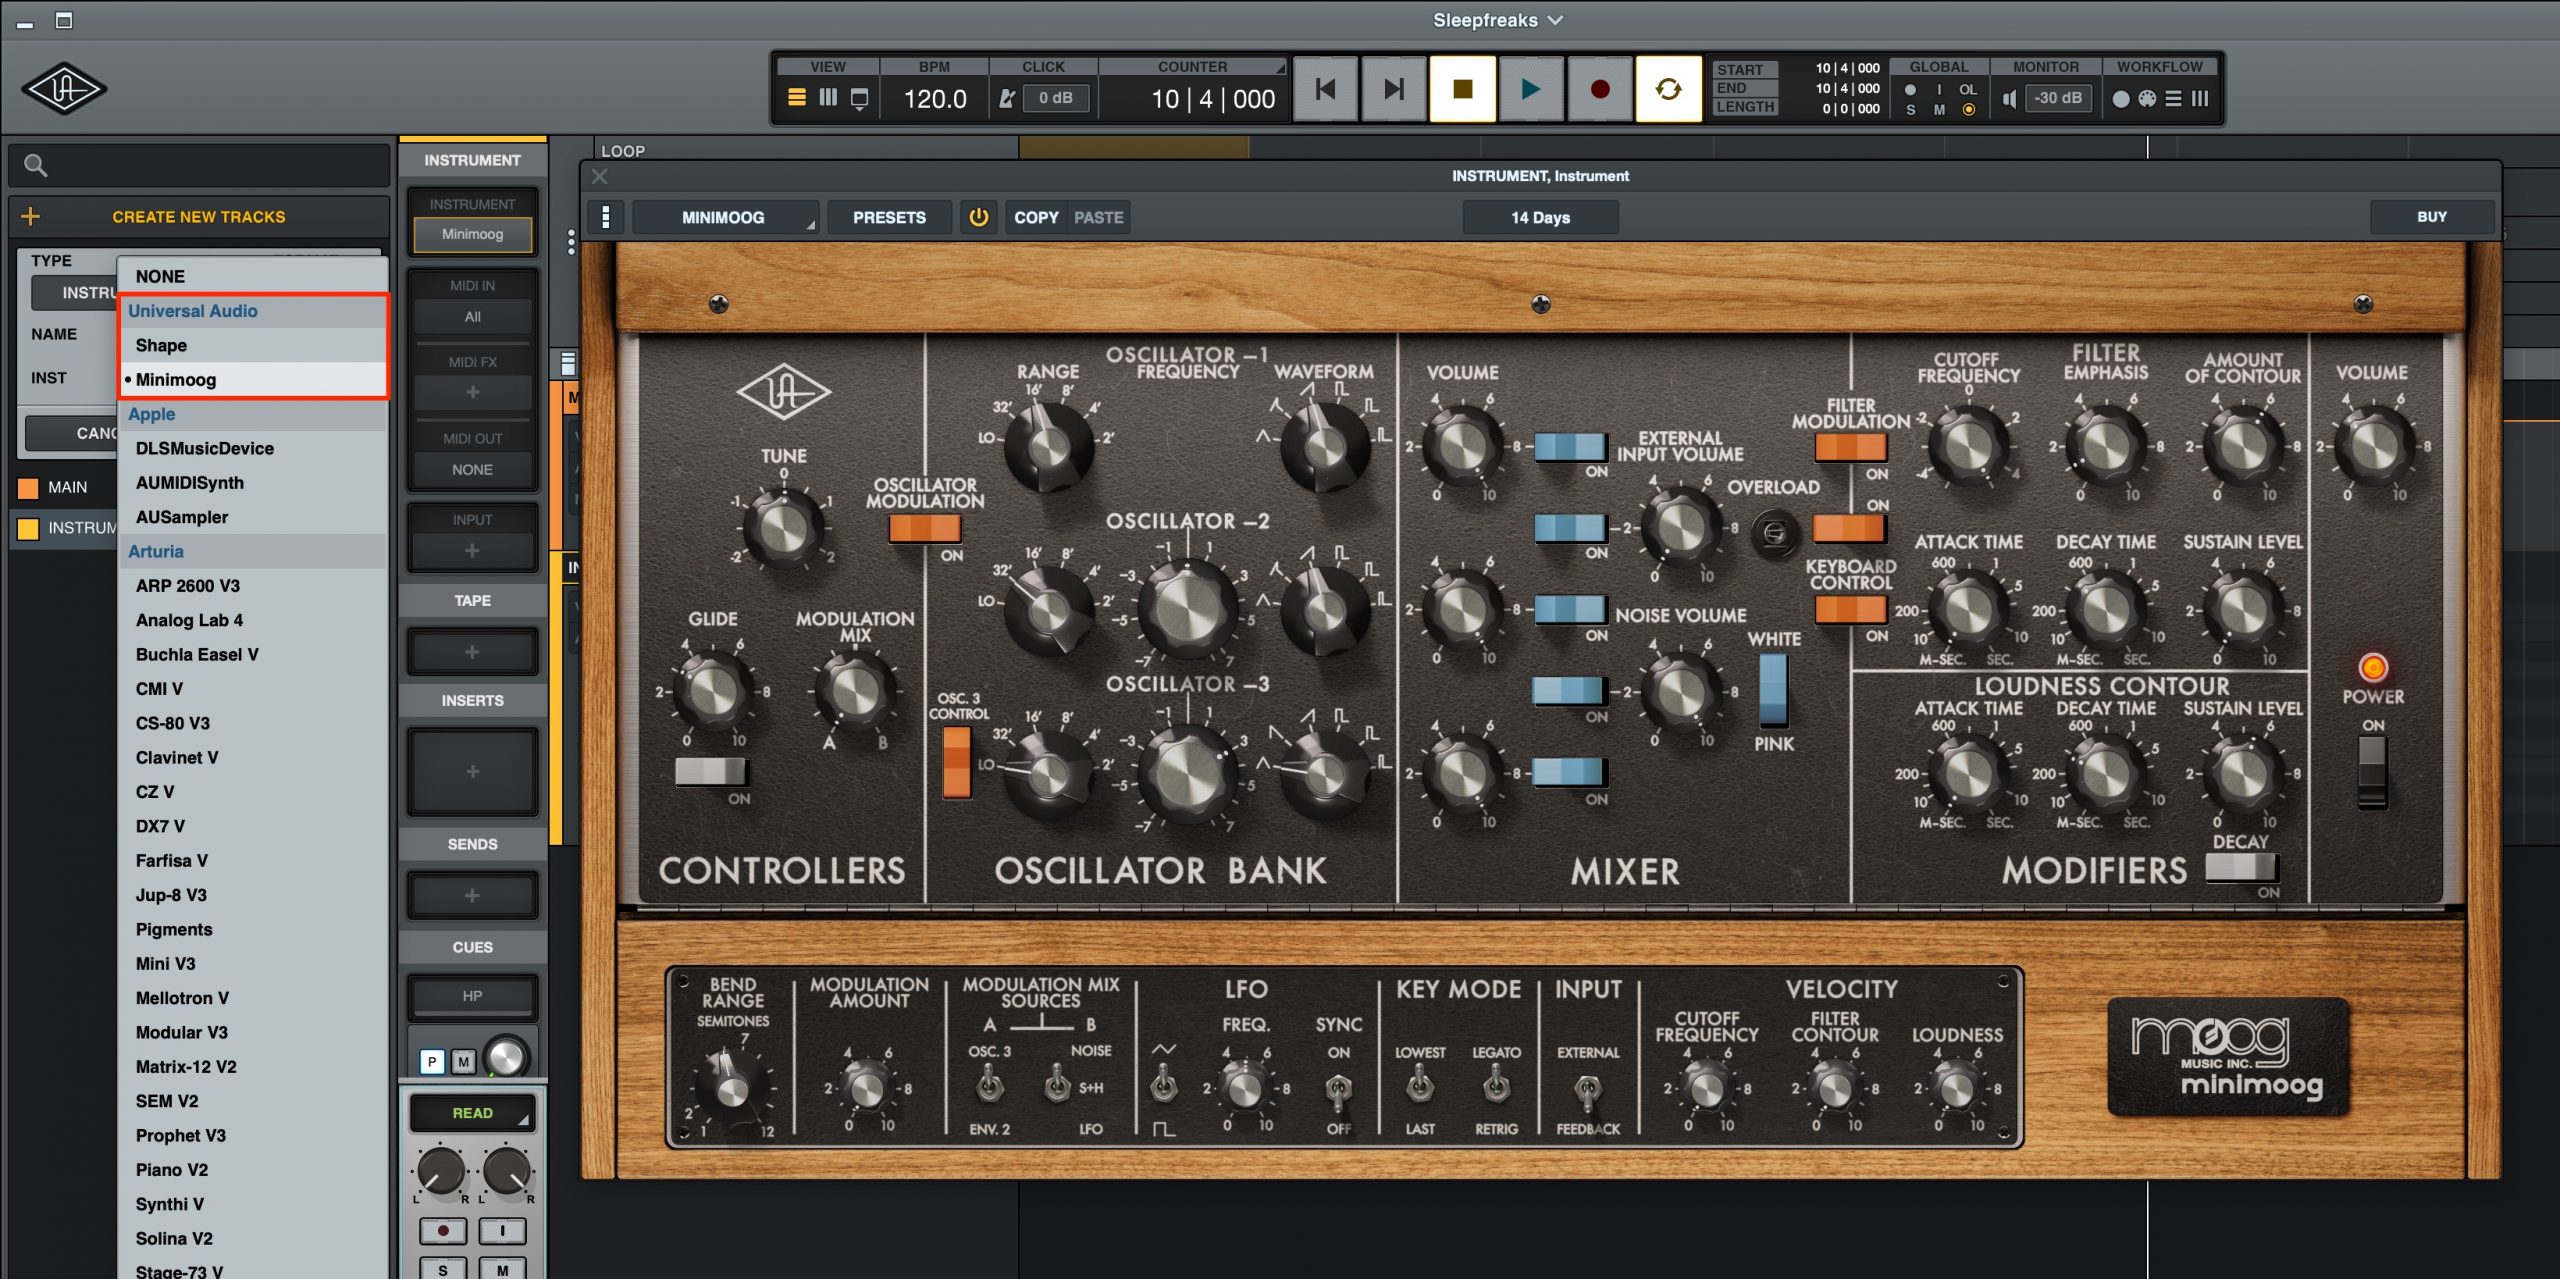Image resolution: width=2560 pixels, height=1279 pixels.
Task: Select NONE in the instrument list
Action: point(253,276)
